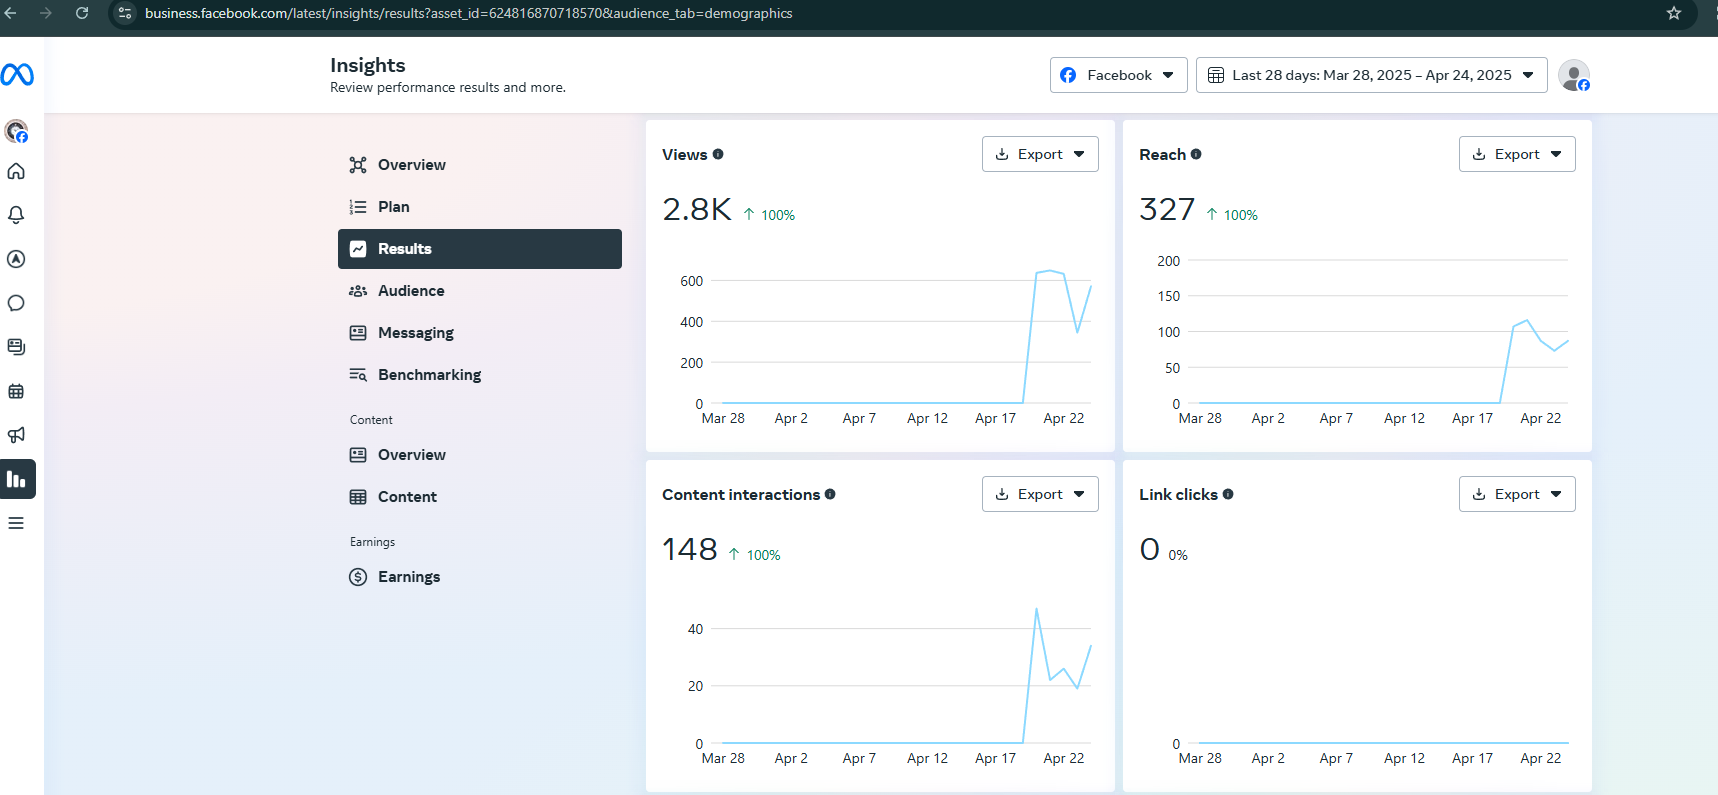Select the Insights bar chart icon

(x=17, y=479)
